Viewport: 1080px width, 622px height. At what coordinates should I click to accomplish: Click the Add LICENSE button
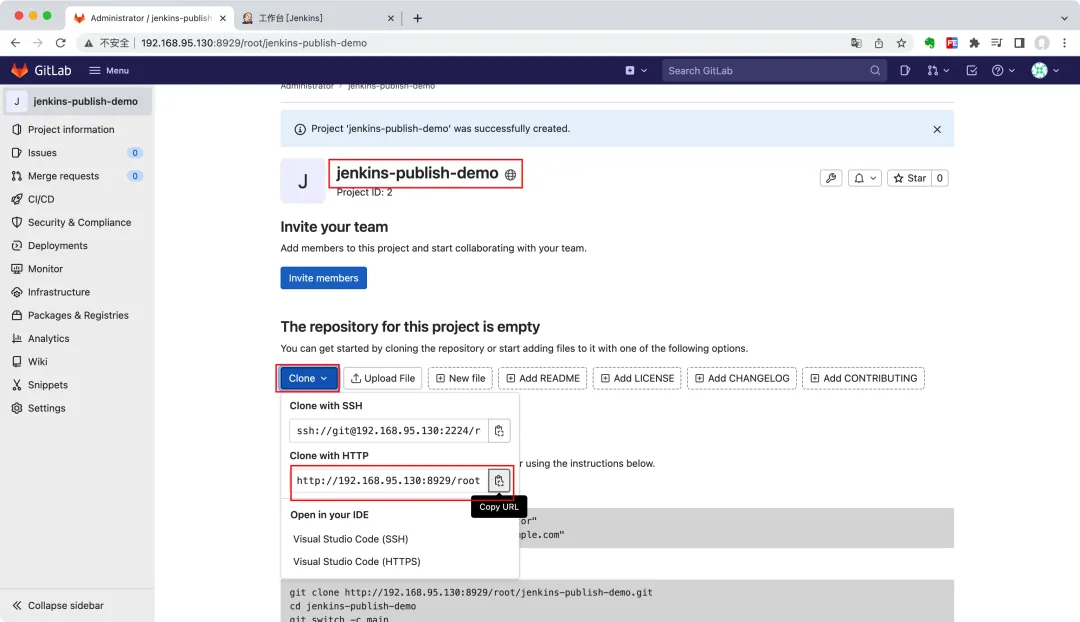pyautogui.click(x=637, y=378)
